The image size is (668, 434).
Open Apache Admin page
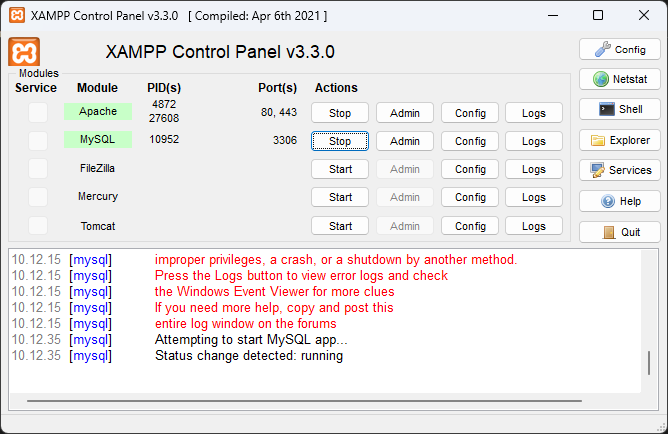click(x=405, y=113)
